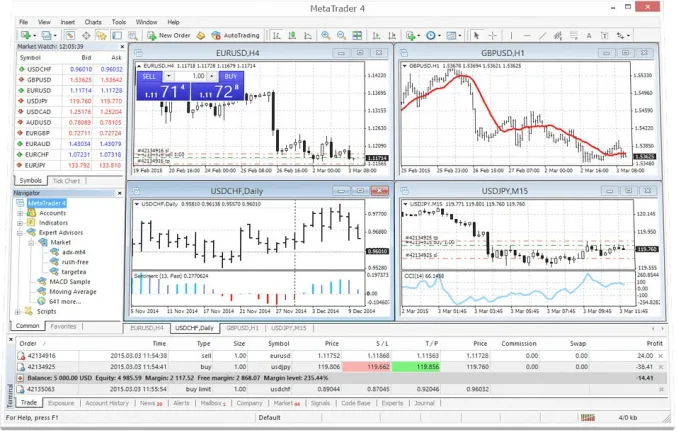Open dropdown arrow beside Profiles icon
Viewport: 677px width, 435px height.
point(55,36)
